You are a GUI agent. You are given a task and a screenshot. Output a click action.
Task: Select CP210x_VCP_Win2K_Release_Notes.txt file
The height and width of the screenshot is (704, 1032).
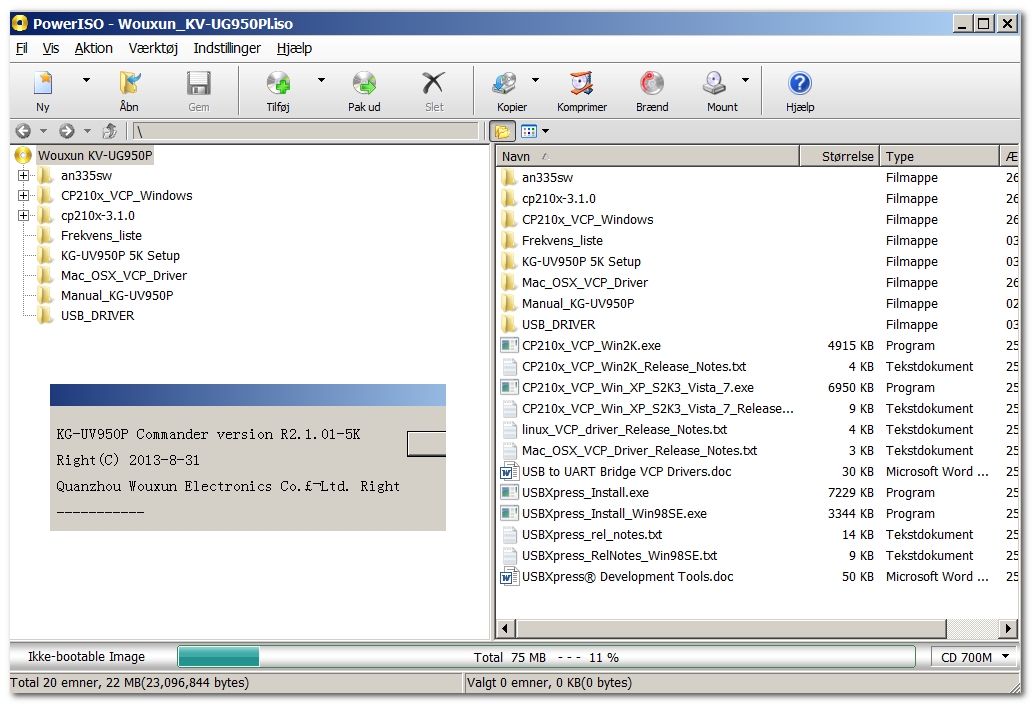634,366
